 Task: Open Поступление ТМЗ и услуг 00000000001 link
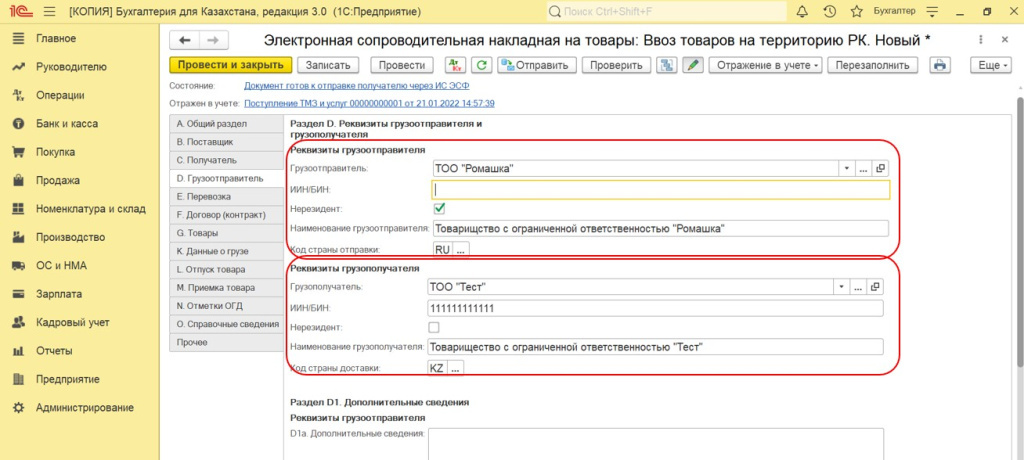tap(369, 103)
